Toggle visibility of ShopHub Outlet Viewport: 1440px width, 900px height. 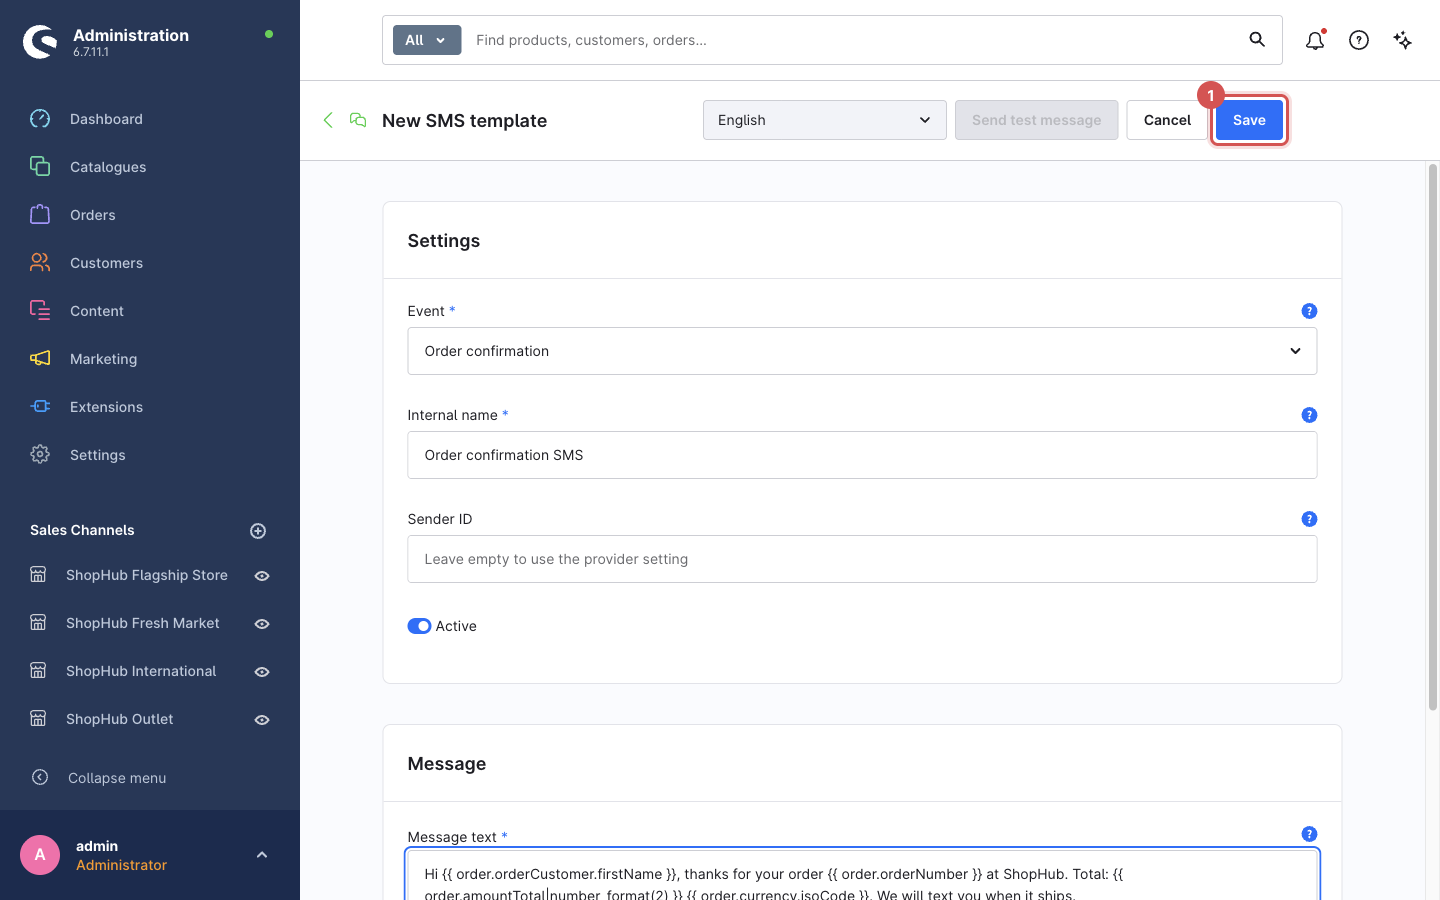coord(262,720)
